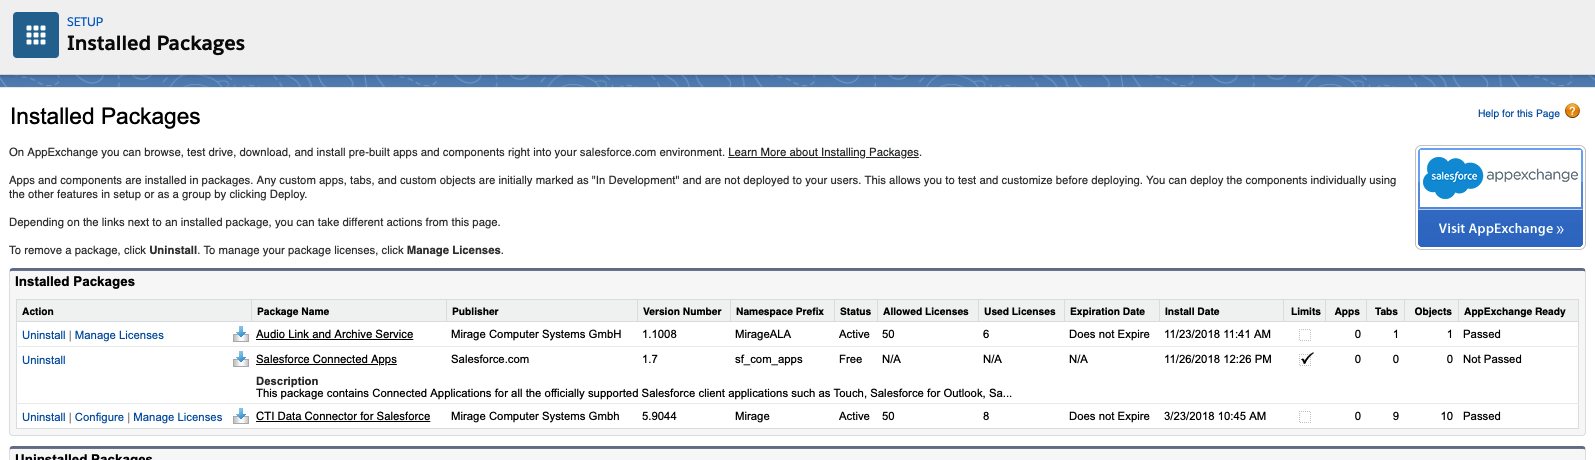Uninstall Salesforce Connected Apps package

[x=44, y=360]
